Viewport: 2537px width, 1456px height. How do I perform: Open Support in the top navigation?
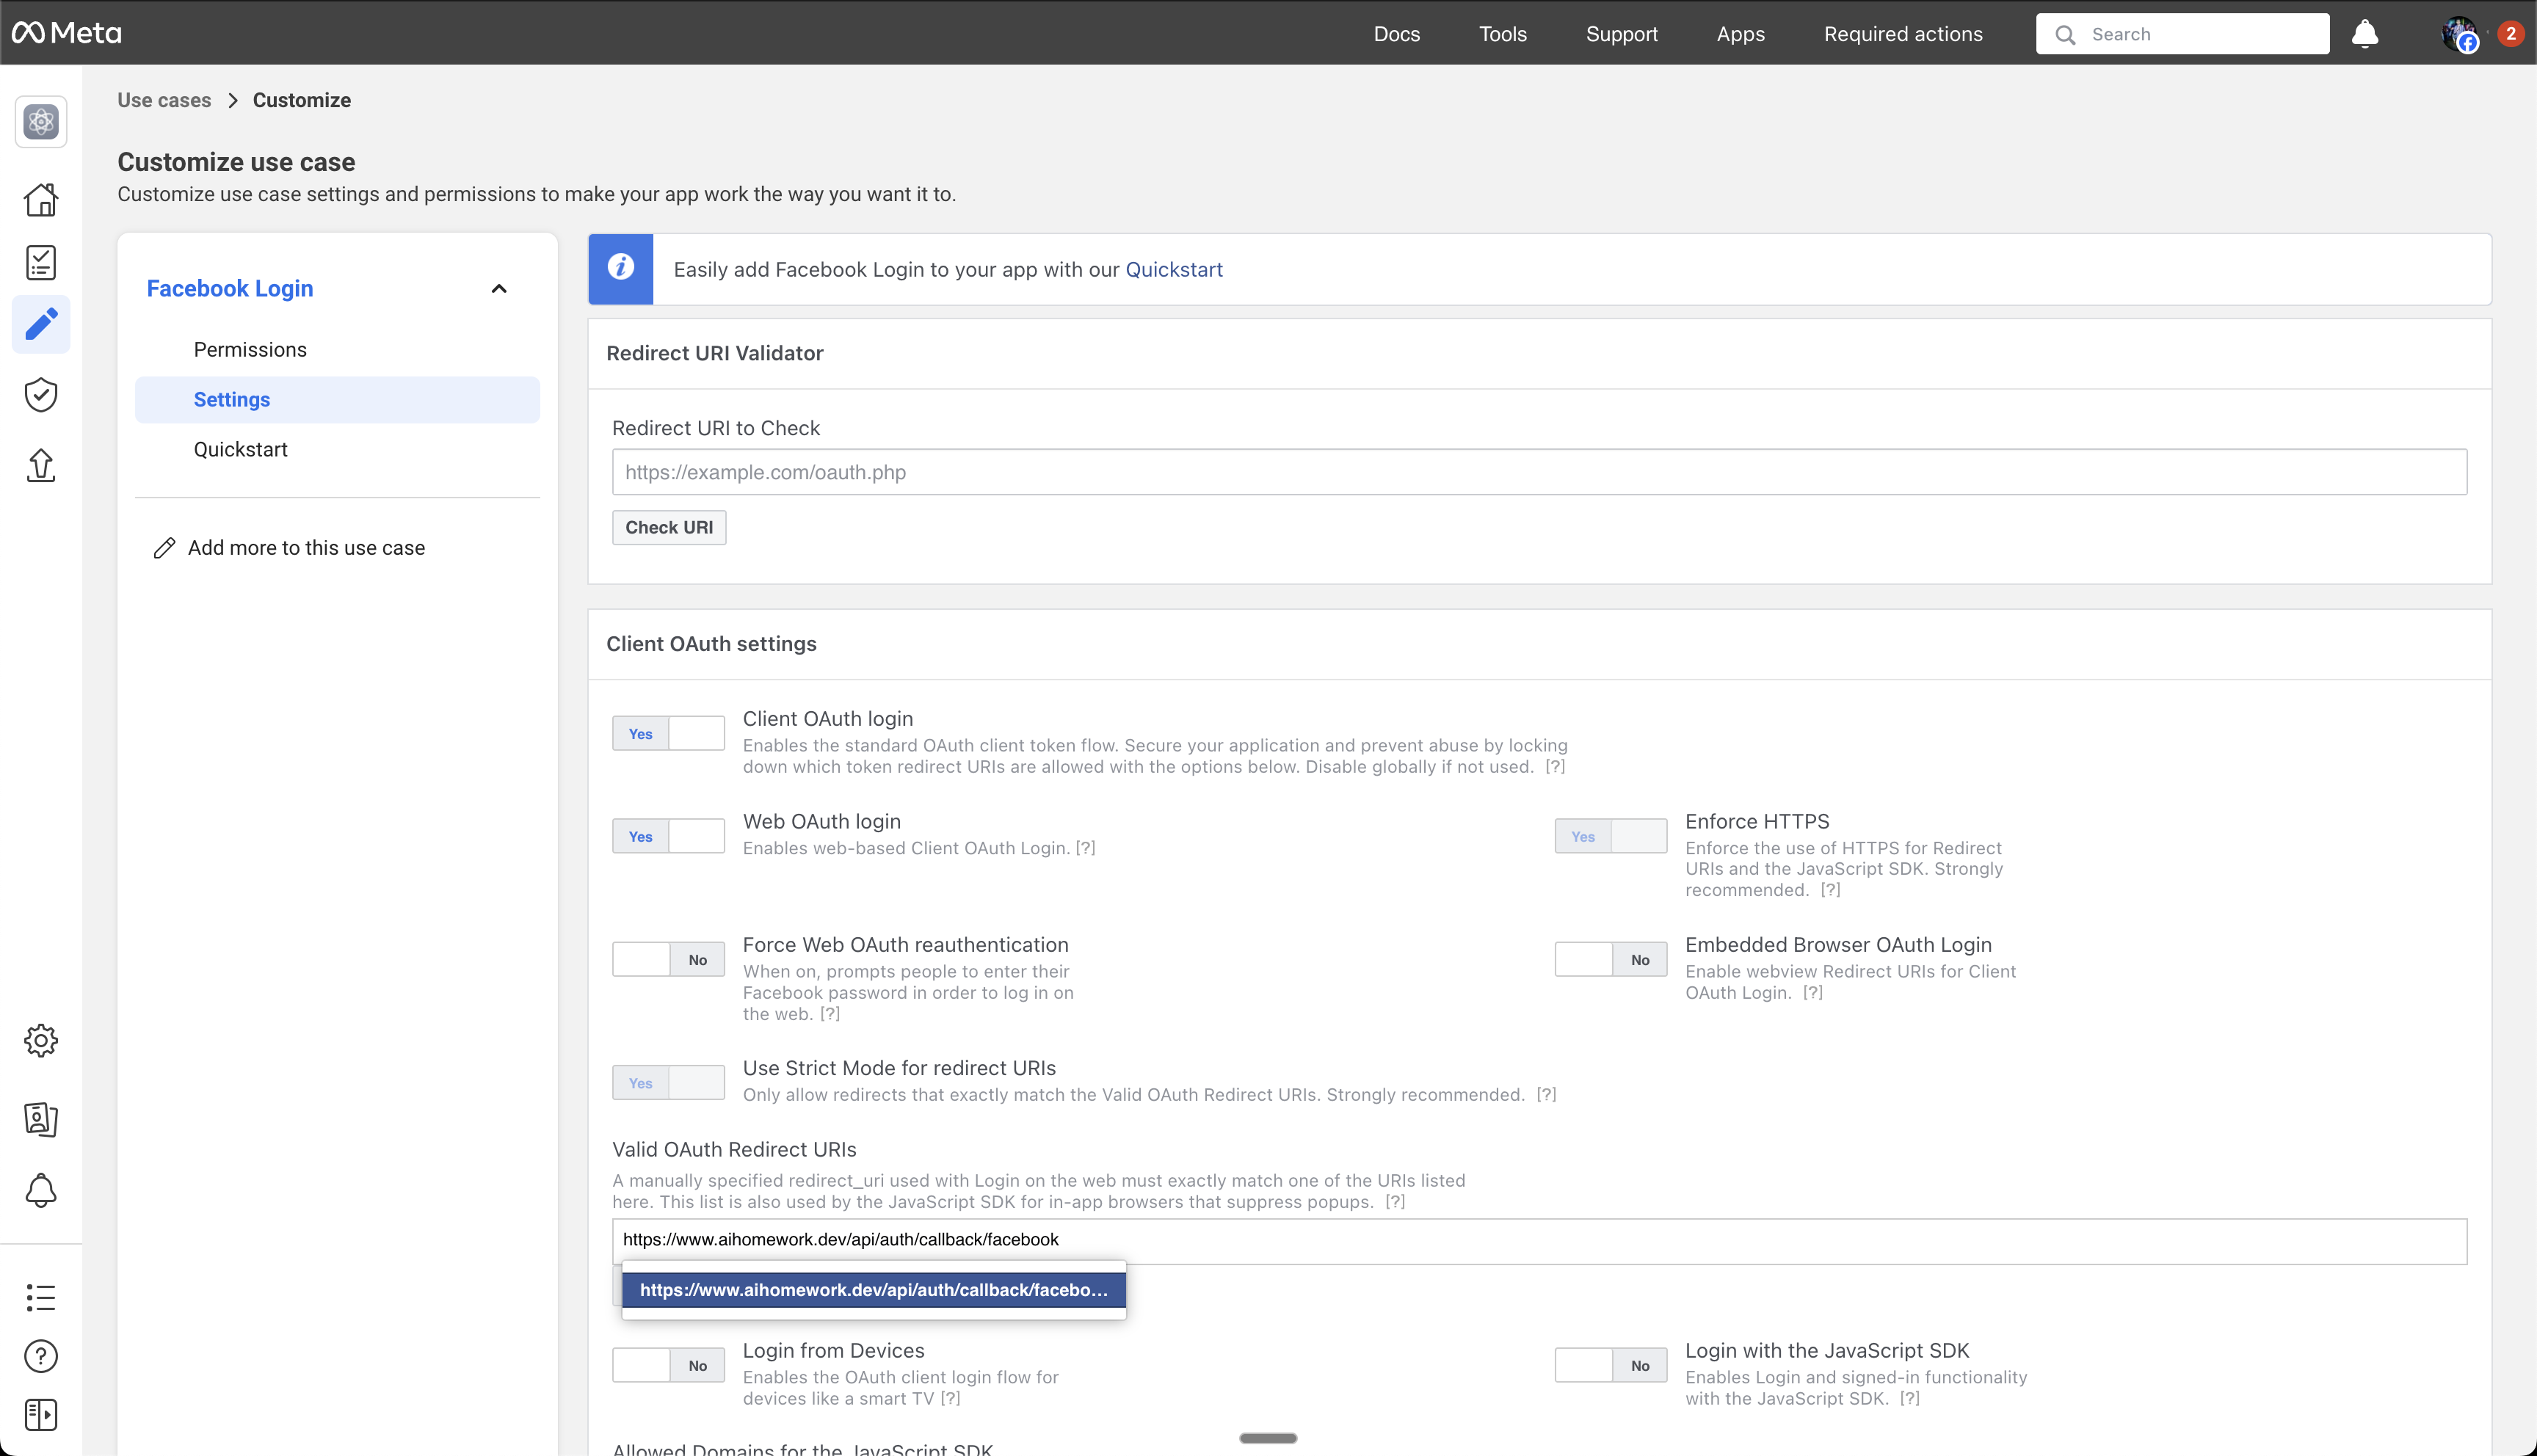coord(1622,34)
